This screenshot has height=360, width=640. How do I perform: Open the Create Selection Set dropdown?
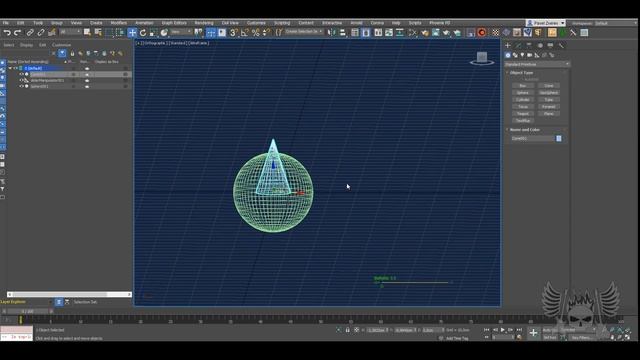point(304,32)
